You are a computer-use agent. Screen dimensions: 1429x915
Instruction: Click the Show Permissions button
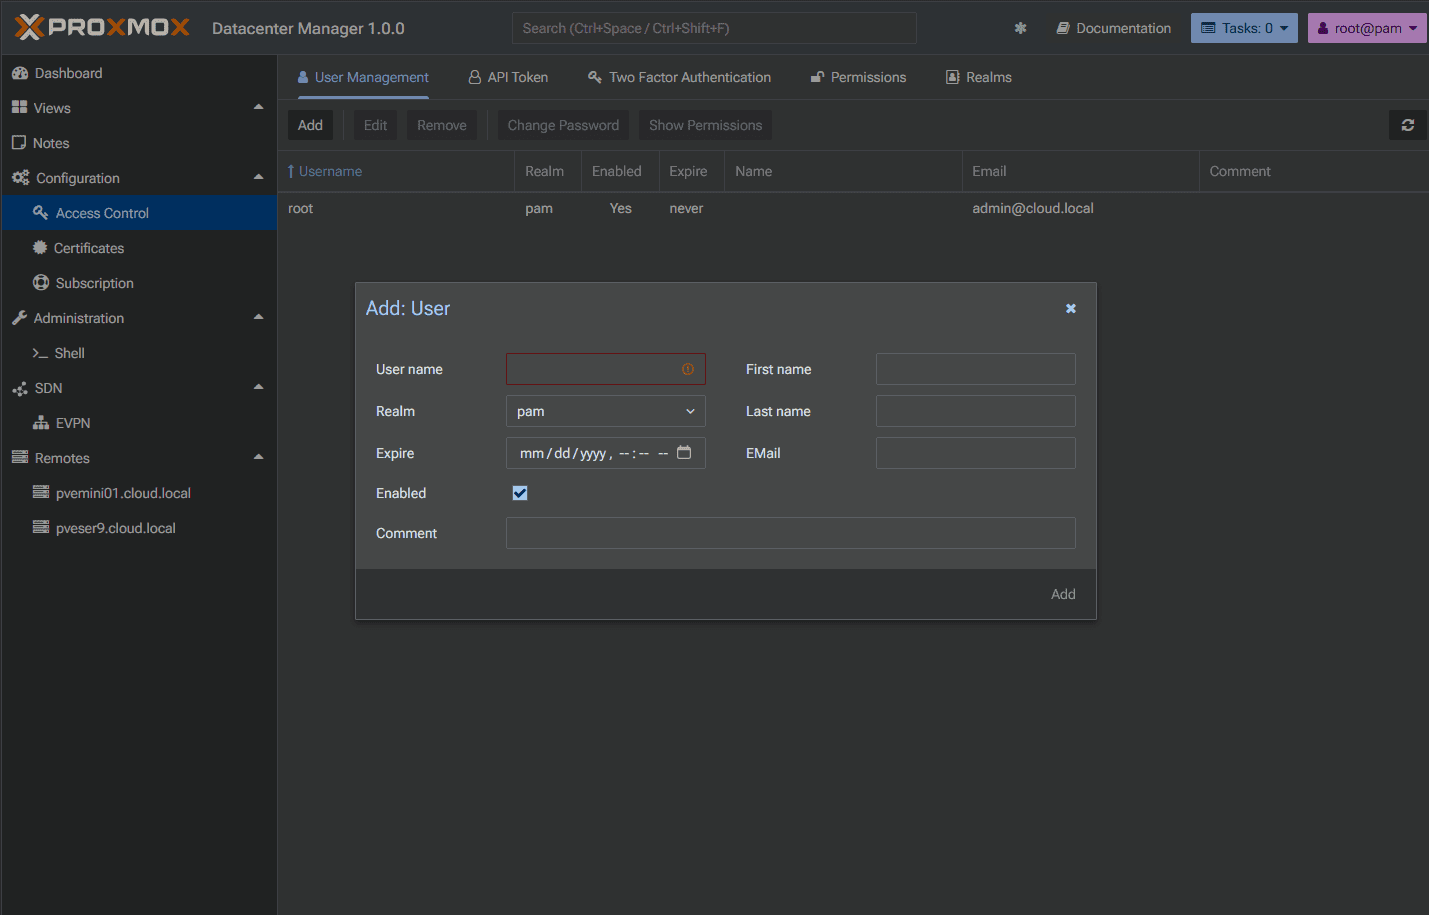(x=705, y=124)
